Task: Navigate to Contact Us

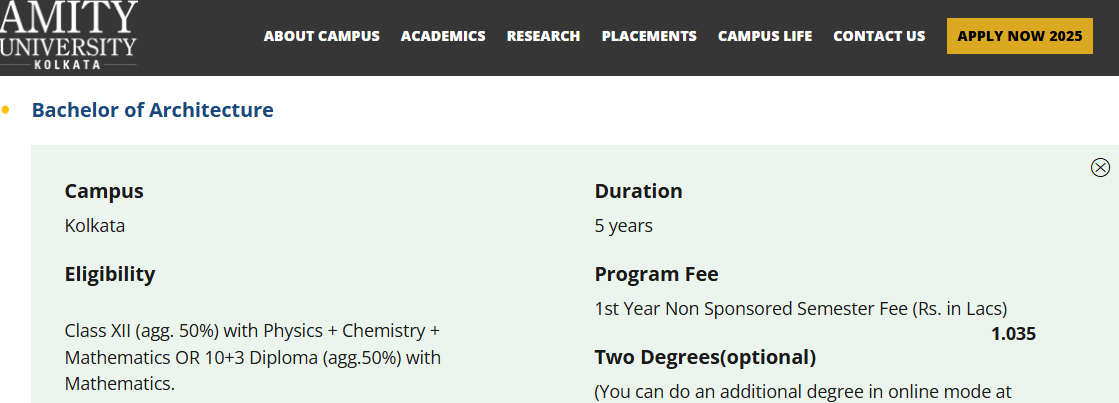Action: [879, 36]
